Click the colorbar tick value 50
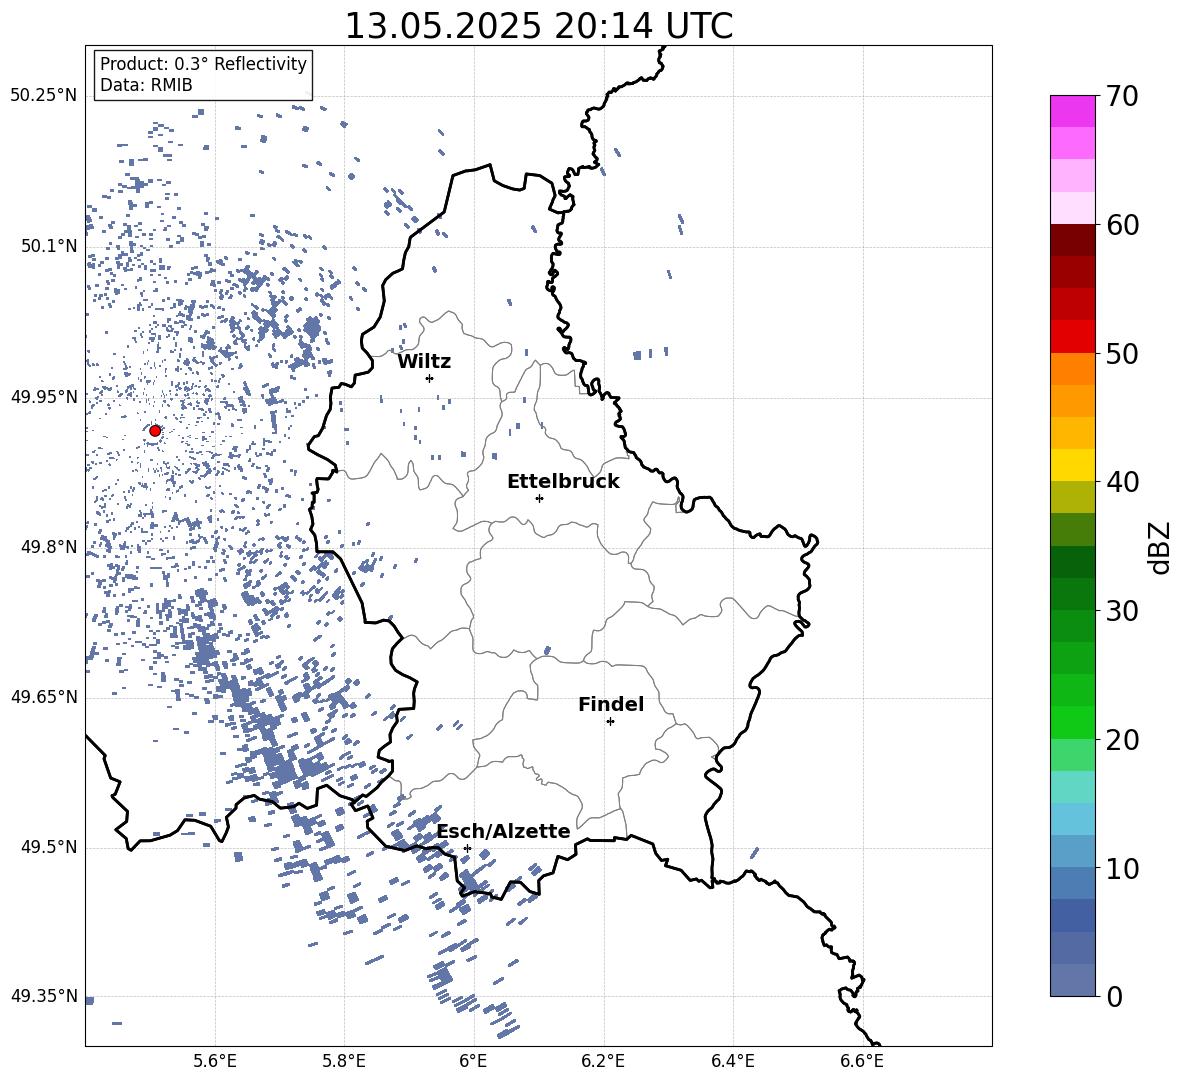The image size is (1184, 1081). pyautogui.click(x=1122, y=353)
